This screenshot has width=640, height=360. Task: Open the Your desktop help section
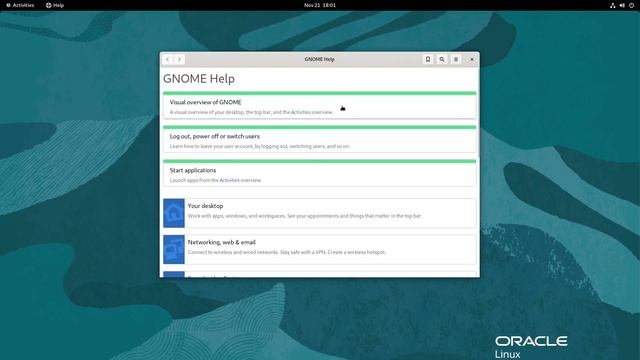(320, 213)
